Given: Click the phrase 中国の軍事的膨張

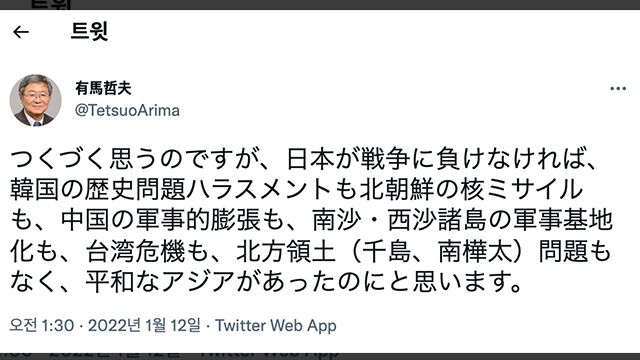Looking at the screenshot, I should (x=160, y=220).
